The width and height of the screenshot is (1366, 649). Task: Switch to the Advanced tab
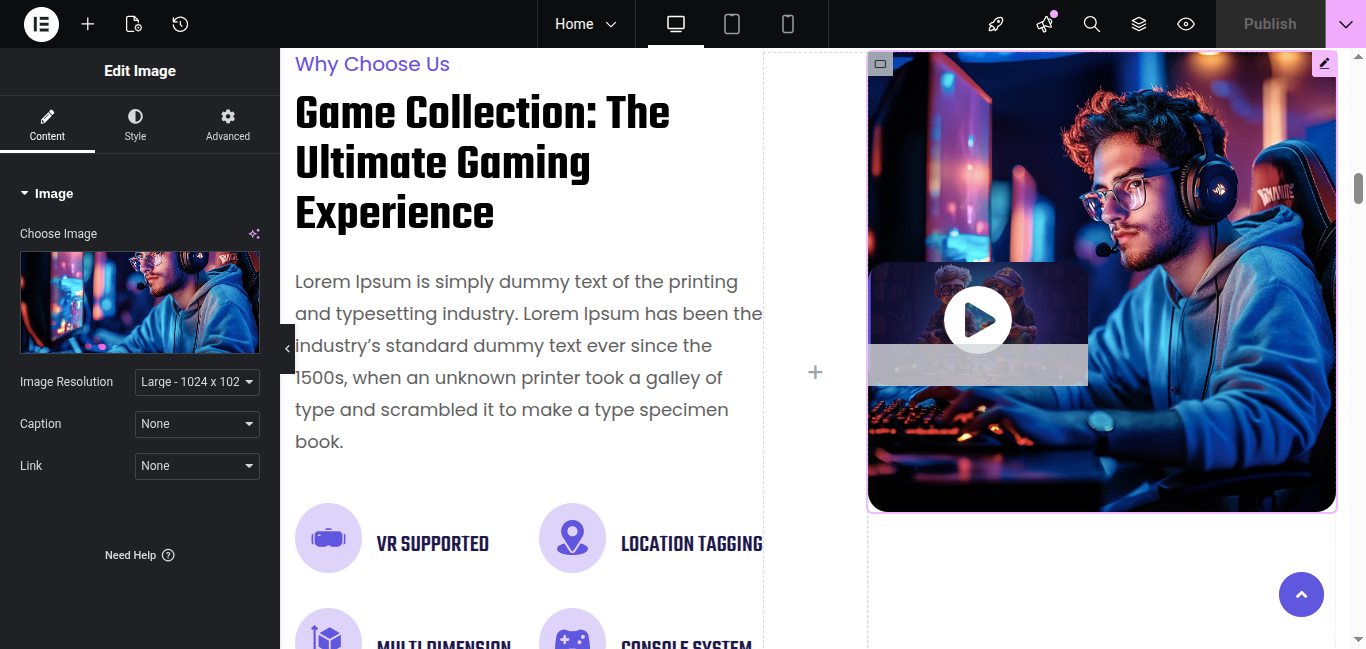click(228, 125)
